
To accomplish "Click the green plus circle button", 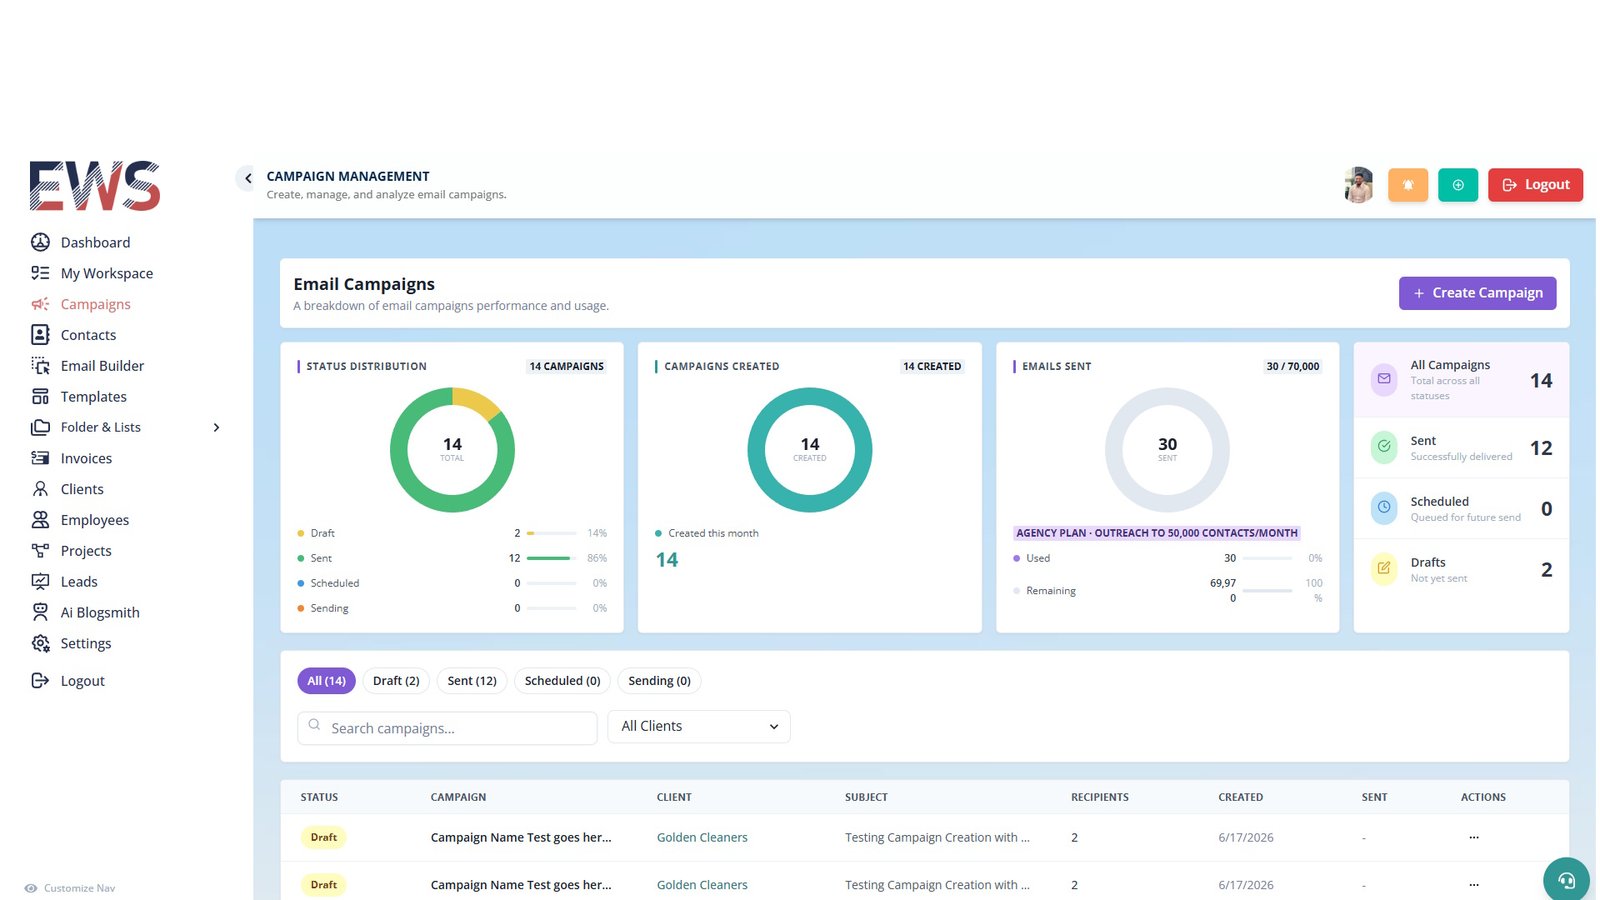I will (x=1458, y=185).
